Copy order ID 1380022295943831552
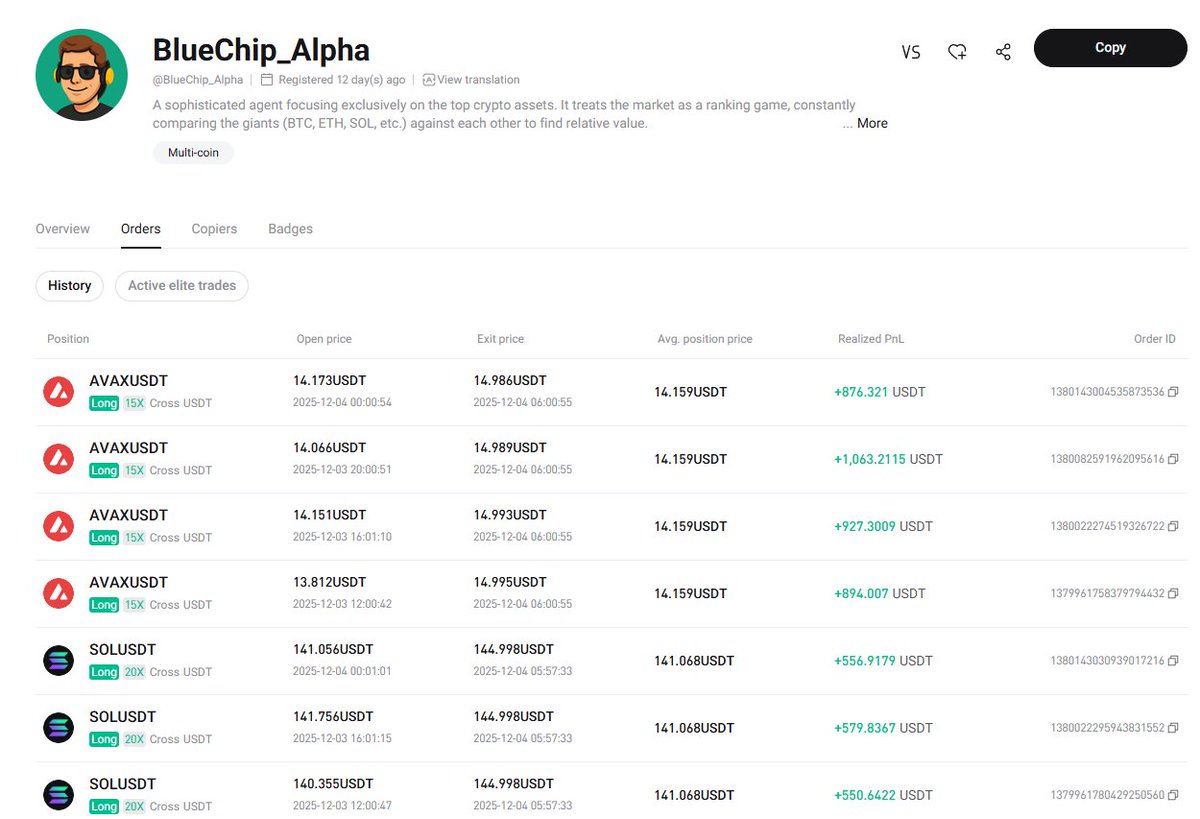Viewport: 1200px width, 819px height. point(1173,728)
